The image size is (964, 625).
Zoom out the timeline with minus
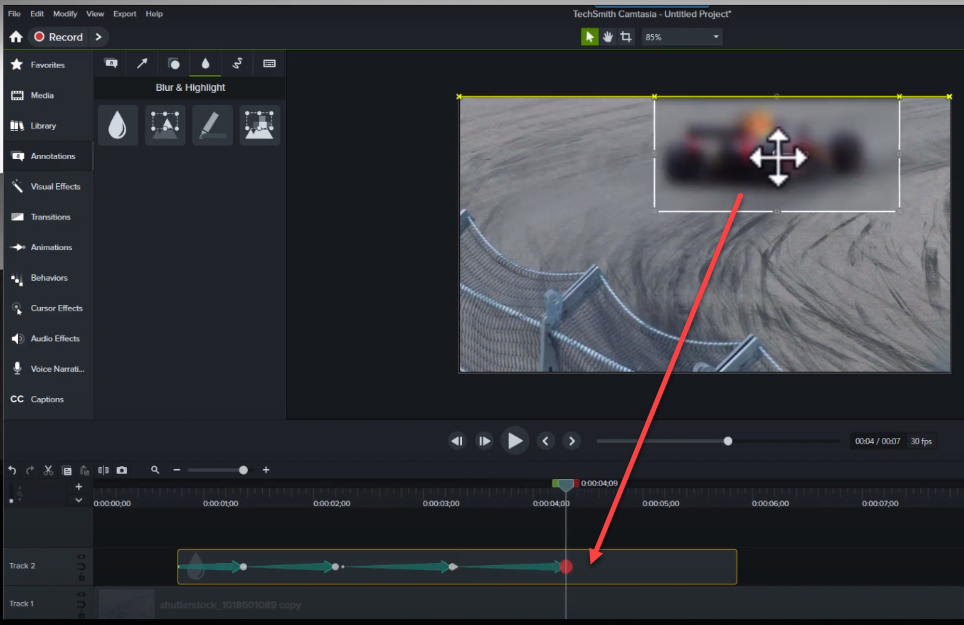click(177, 470)
